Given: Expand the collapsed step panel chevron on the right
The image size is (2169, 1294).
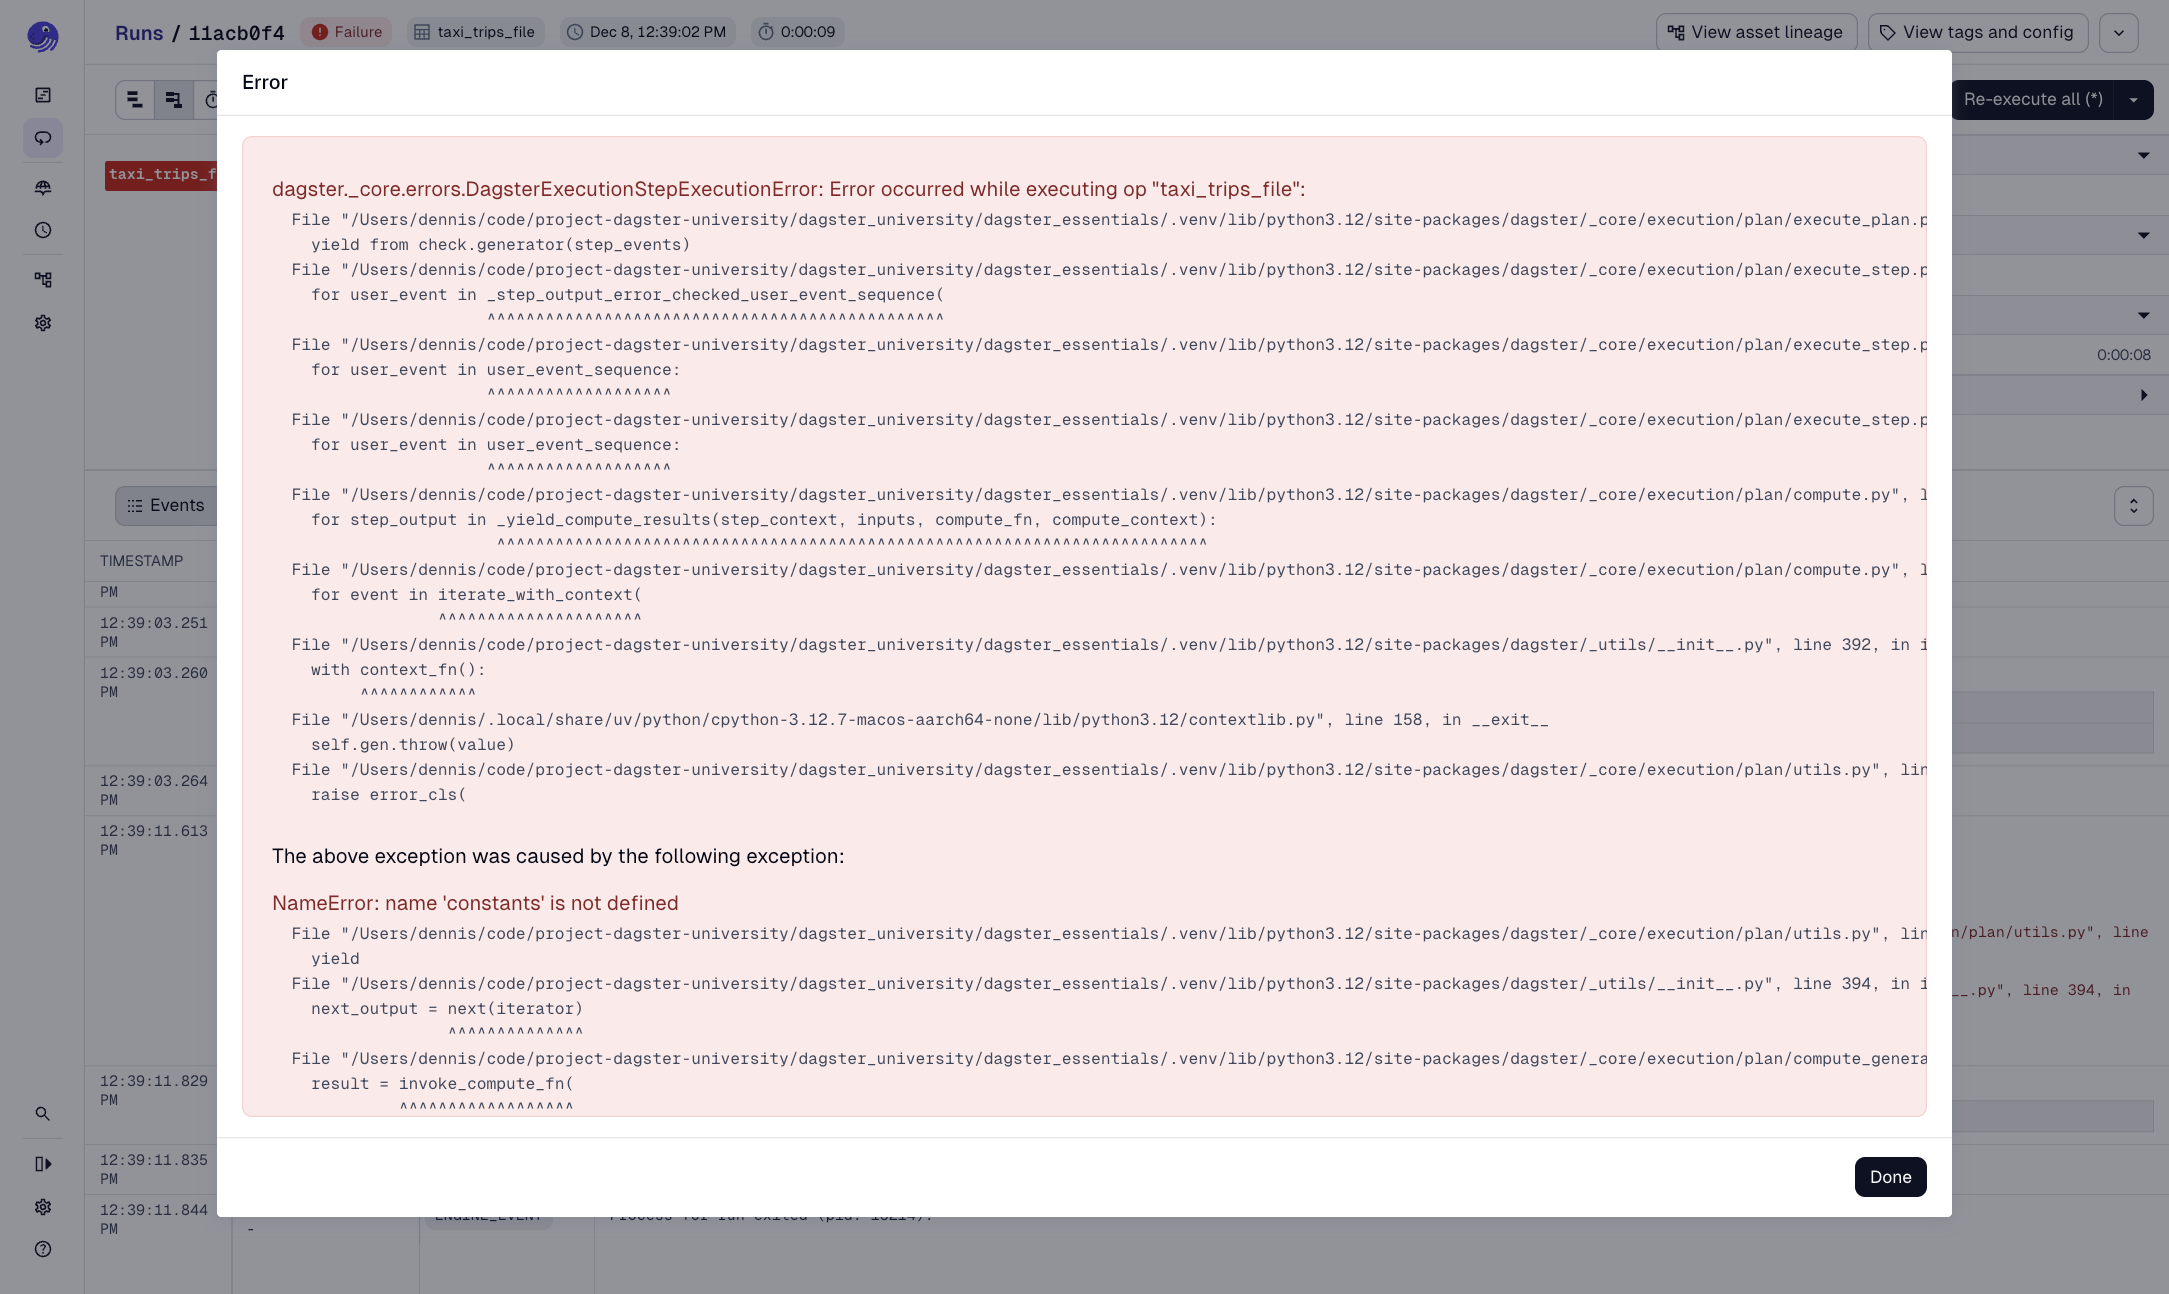Looking at the screenshot, I should tap(2143, 395).
